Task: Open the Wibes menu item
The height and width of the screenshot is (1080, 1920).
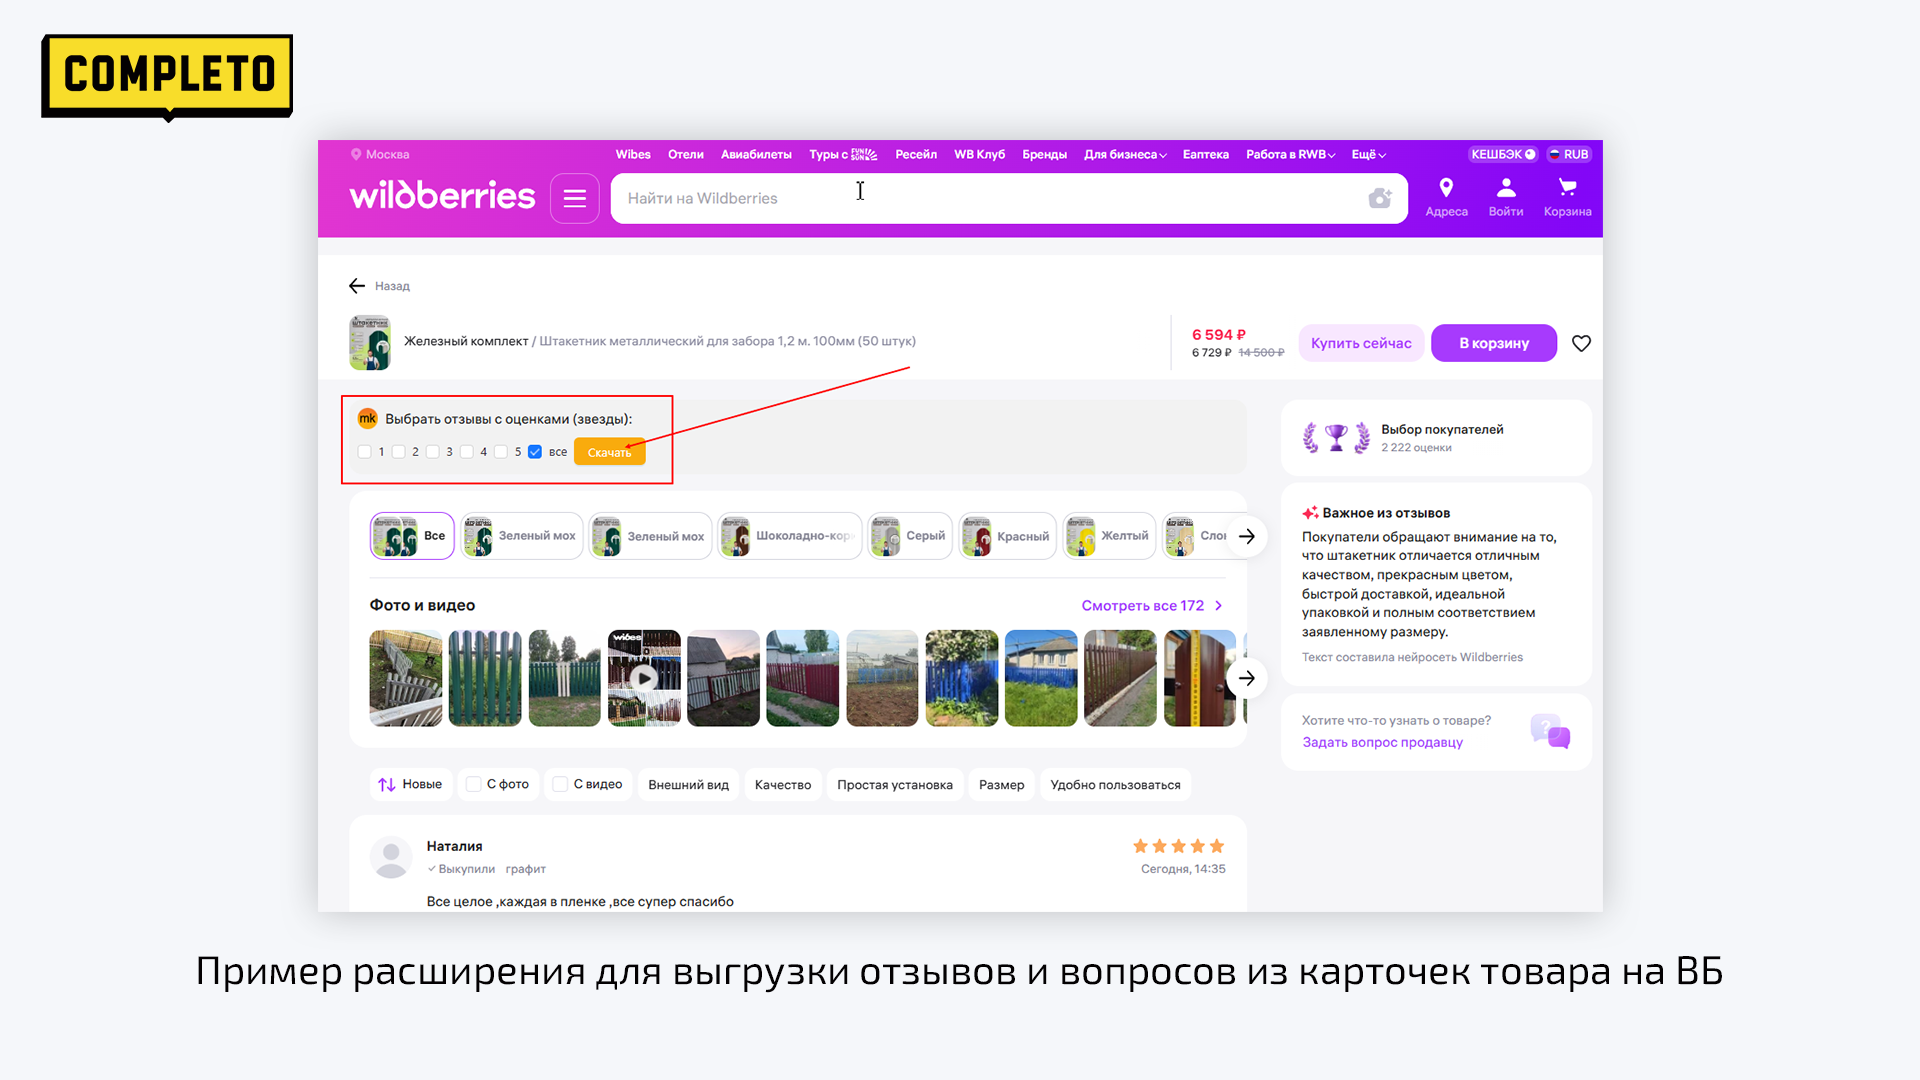Action: point(633,154)
